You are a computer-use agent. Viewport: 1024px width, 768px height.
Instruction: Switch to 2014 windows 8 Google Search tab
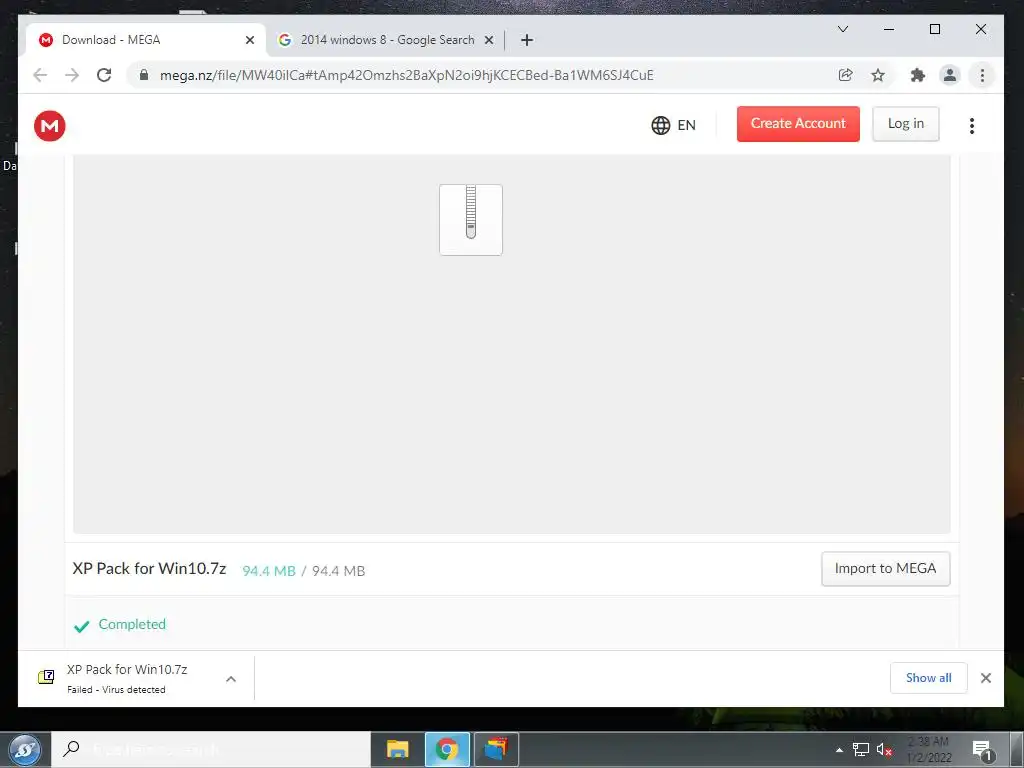387,40
